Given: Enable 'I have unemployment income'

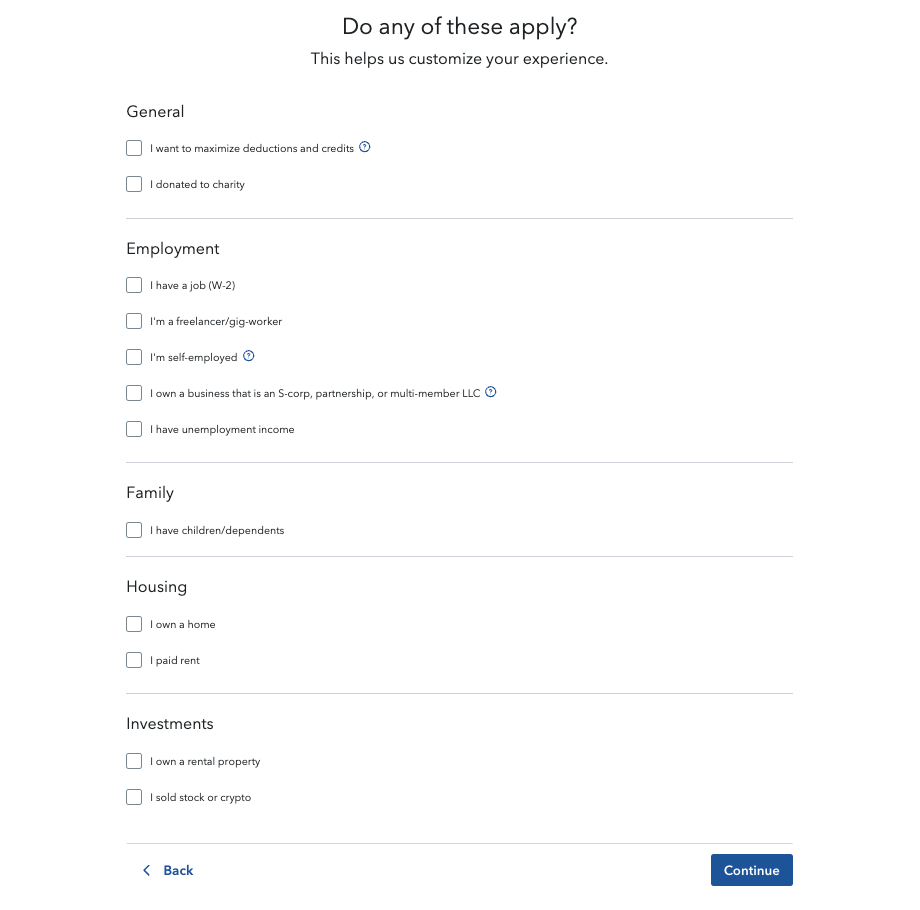Looking at the screenshot, I should coord(134,428).
